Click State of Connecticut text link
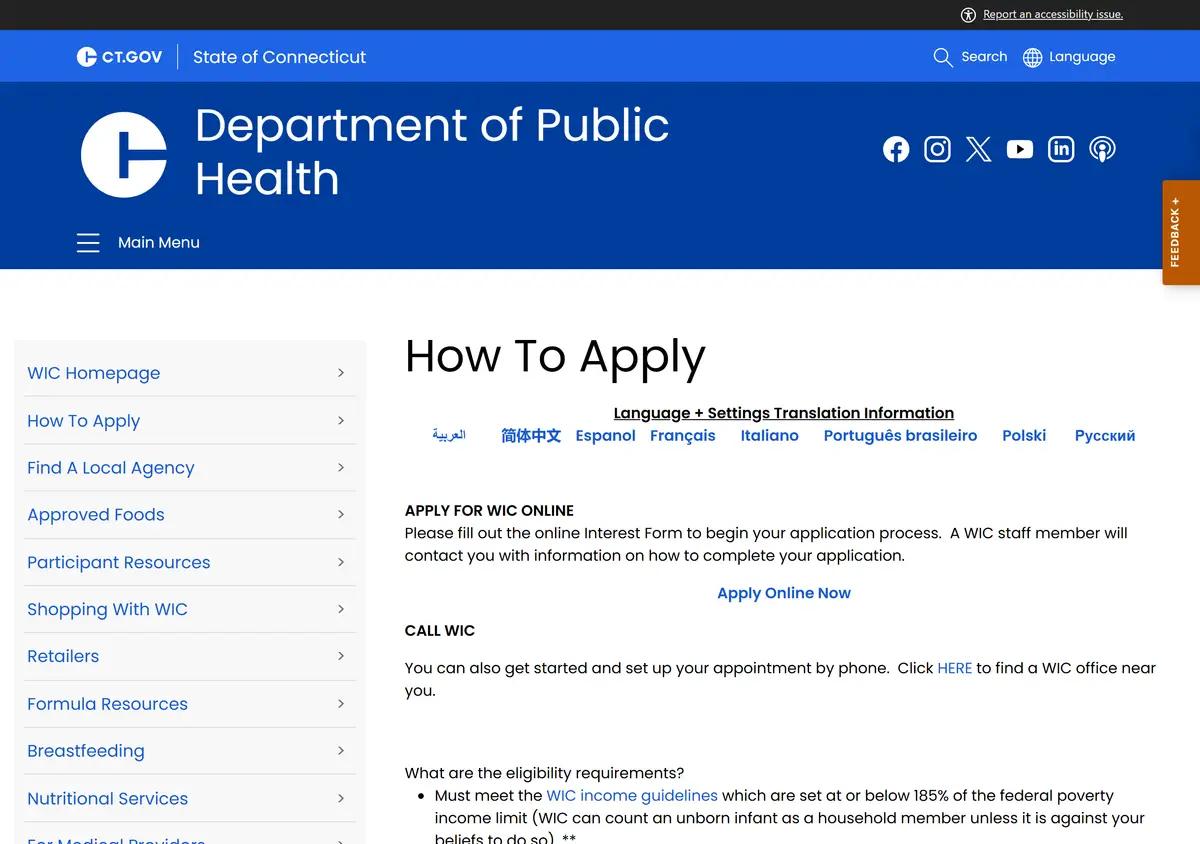 279,57
